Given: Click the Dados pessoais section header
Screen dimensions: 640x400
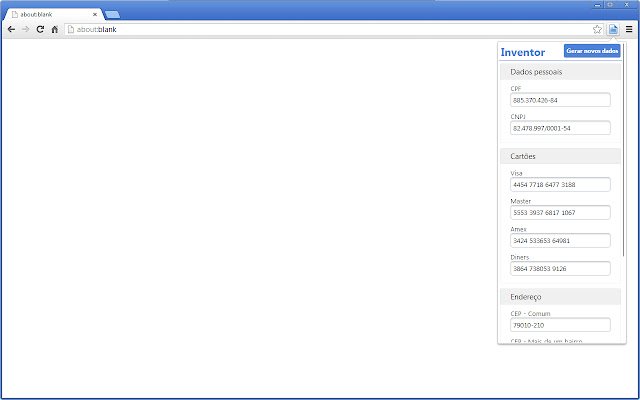Looking at the screenshot, I should [560, 72].
